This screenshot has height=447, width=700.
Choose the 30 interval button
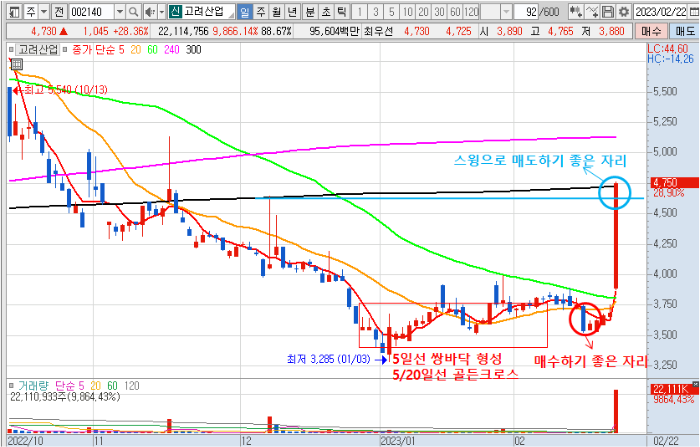click(439, 12)
